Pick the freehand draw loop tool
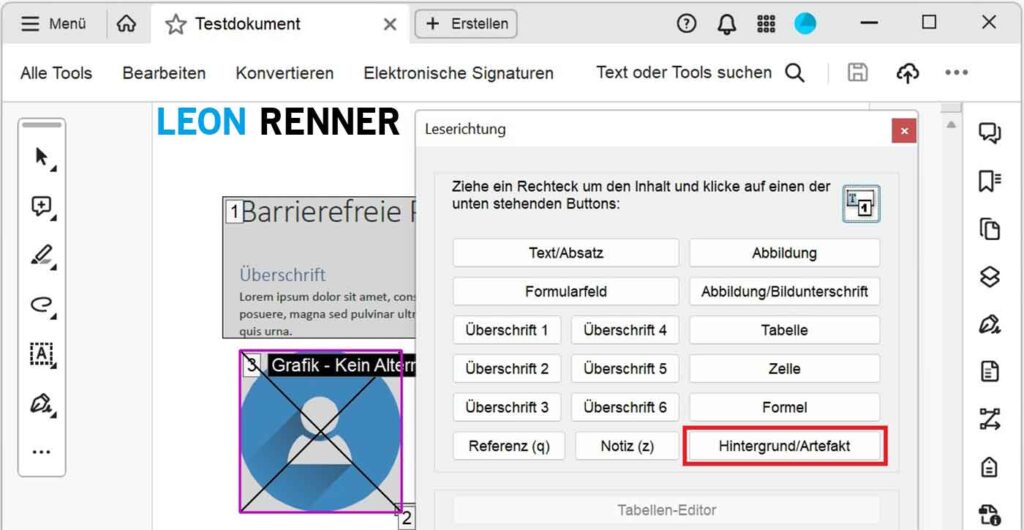1024x530 pixels. point(42,305)
